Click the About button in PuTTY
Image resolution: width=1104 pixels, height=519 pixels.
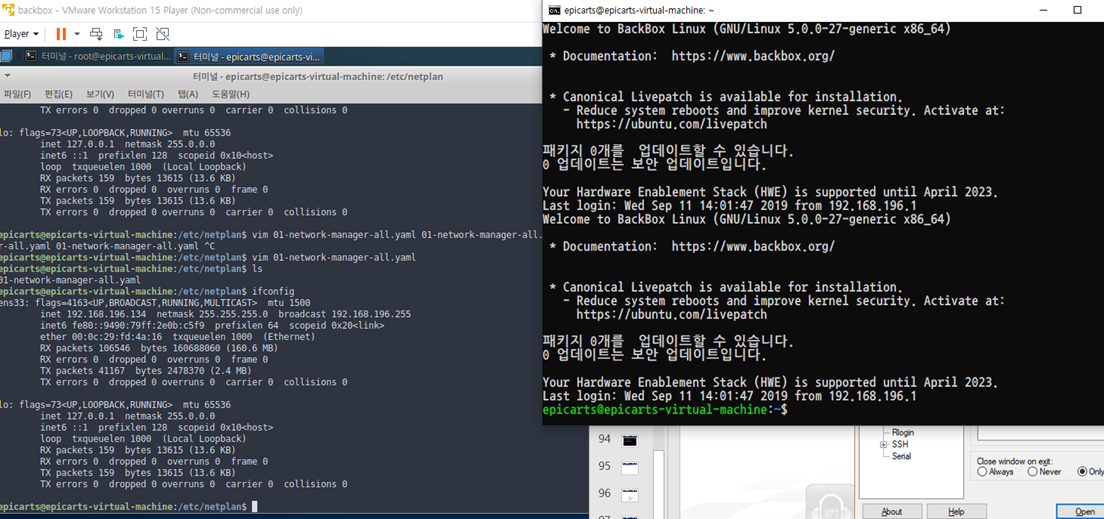point(891,511)
